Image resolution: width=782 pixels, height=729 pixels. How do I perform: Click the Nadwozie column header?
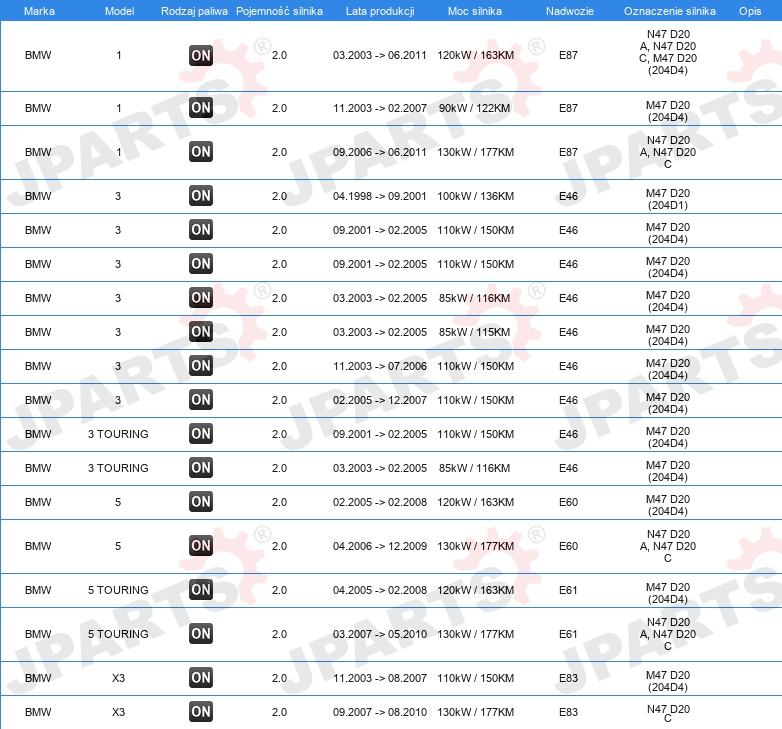(570, 11)
